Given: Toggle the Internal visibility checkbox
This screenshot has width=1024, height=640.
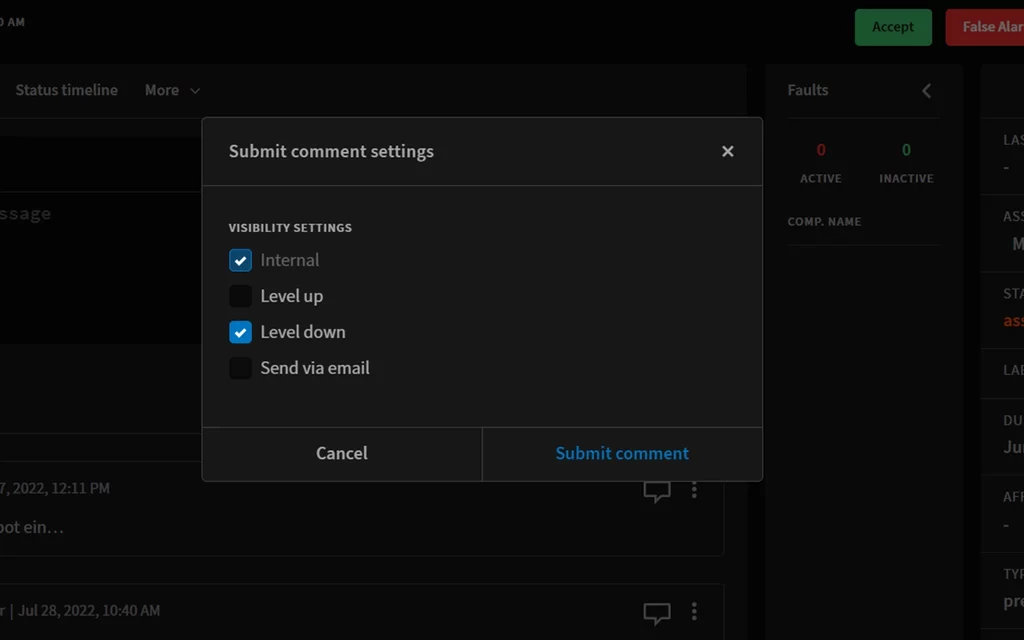Looking at the screenshot, I should [240, 260].
